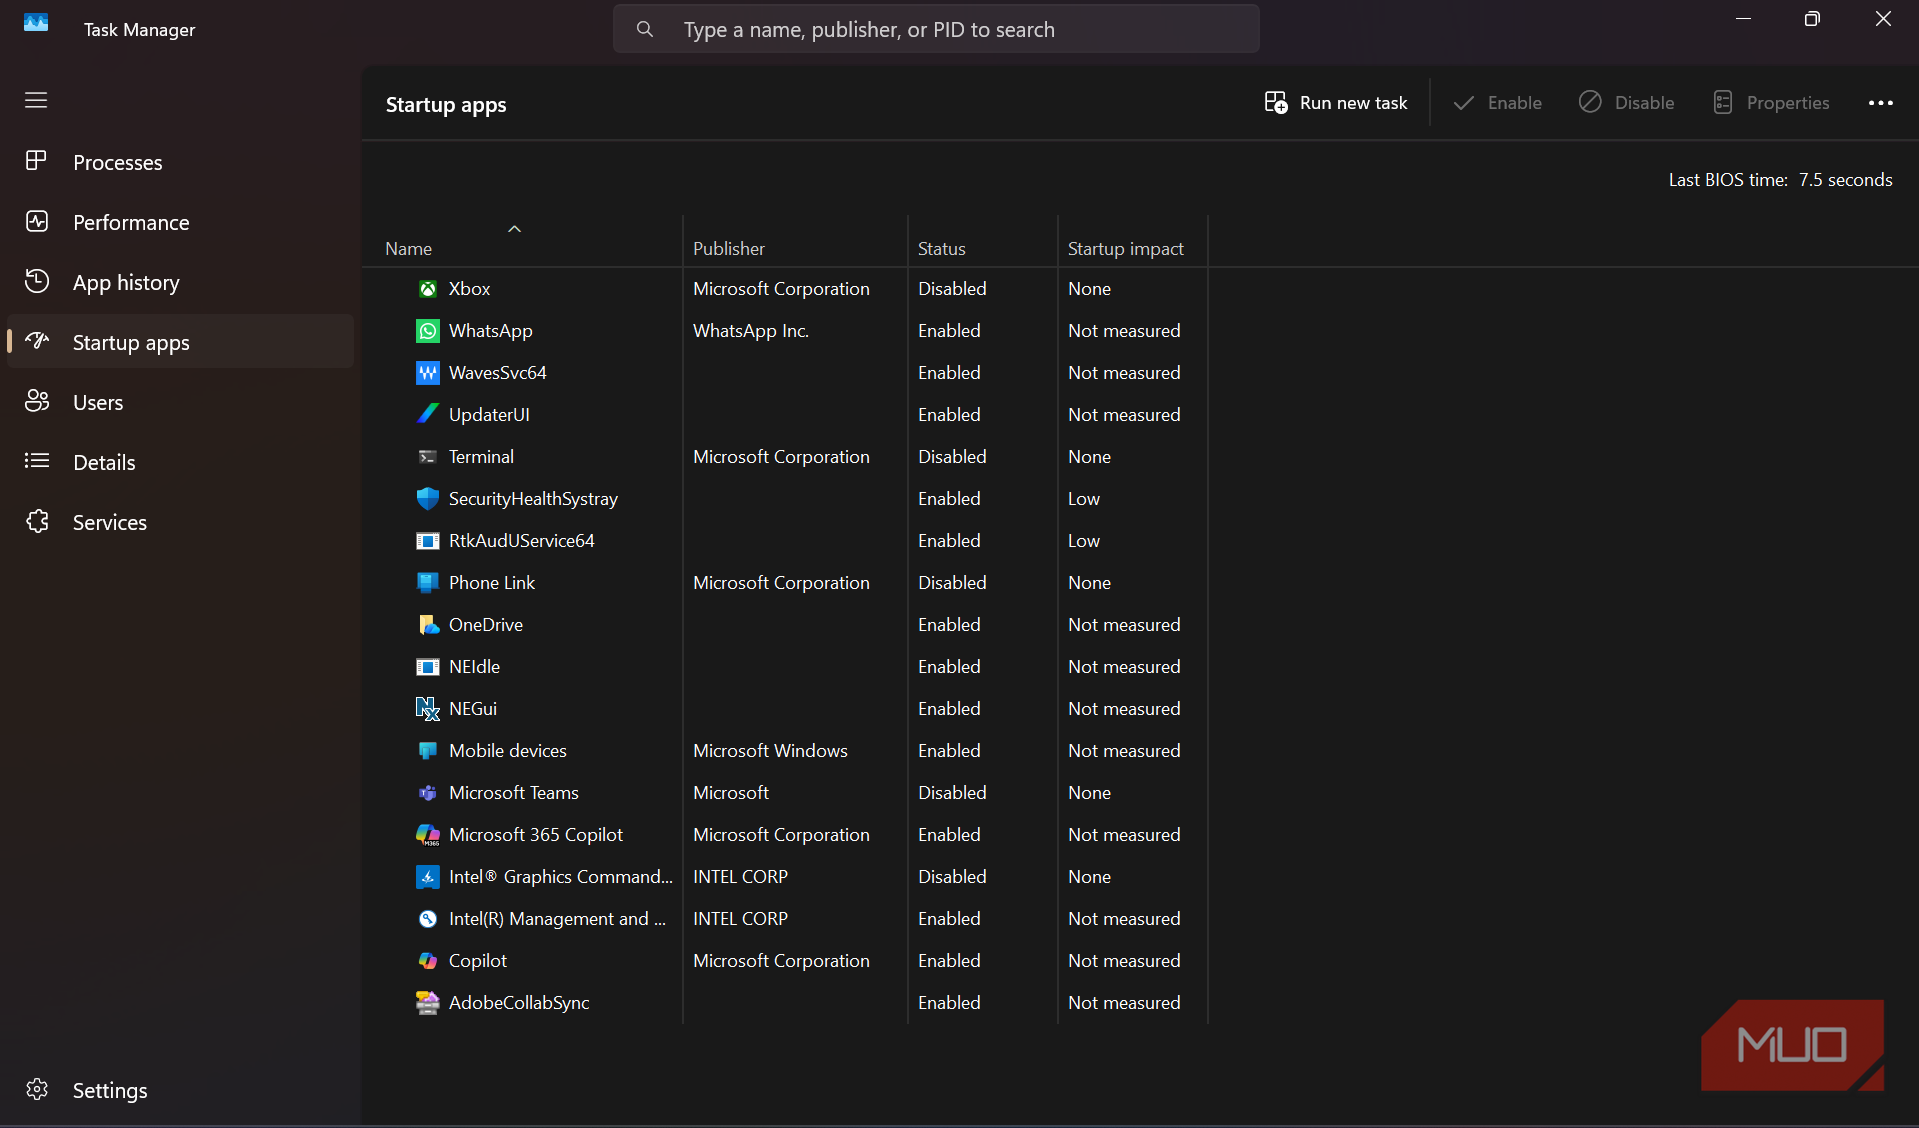Select the Microsoft Teams row name

point(514,793)
